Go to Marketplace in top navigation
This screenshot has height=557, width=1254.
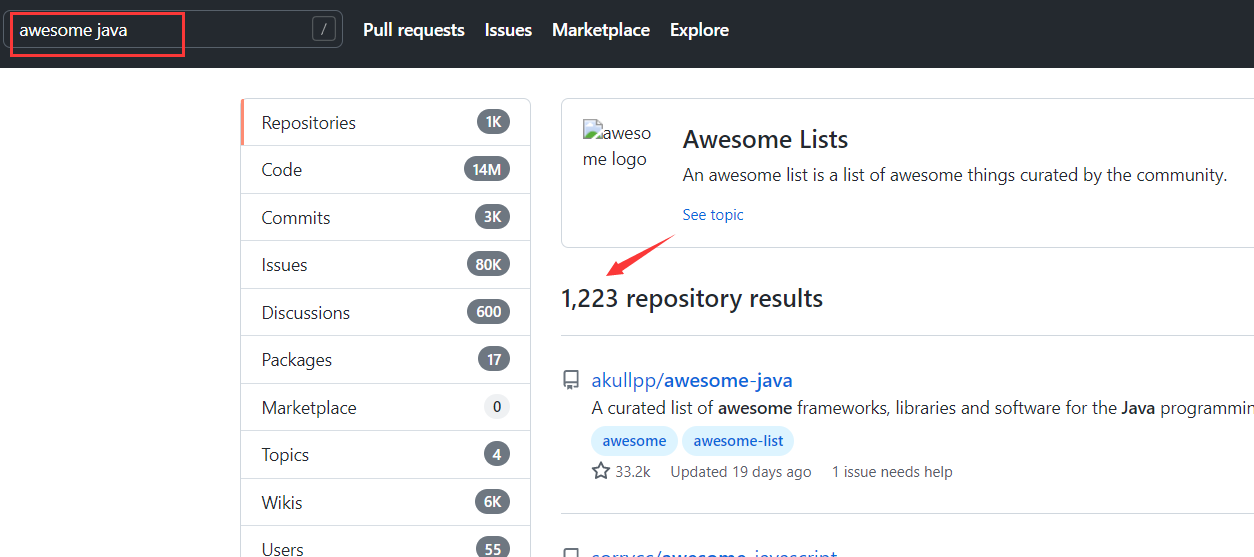coord(601,30)
